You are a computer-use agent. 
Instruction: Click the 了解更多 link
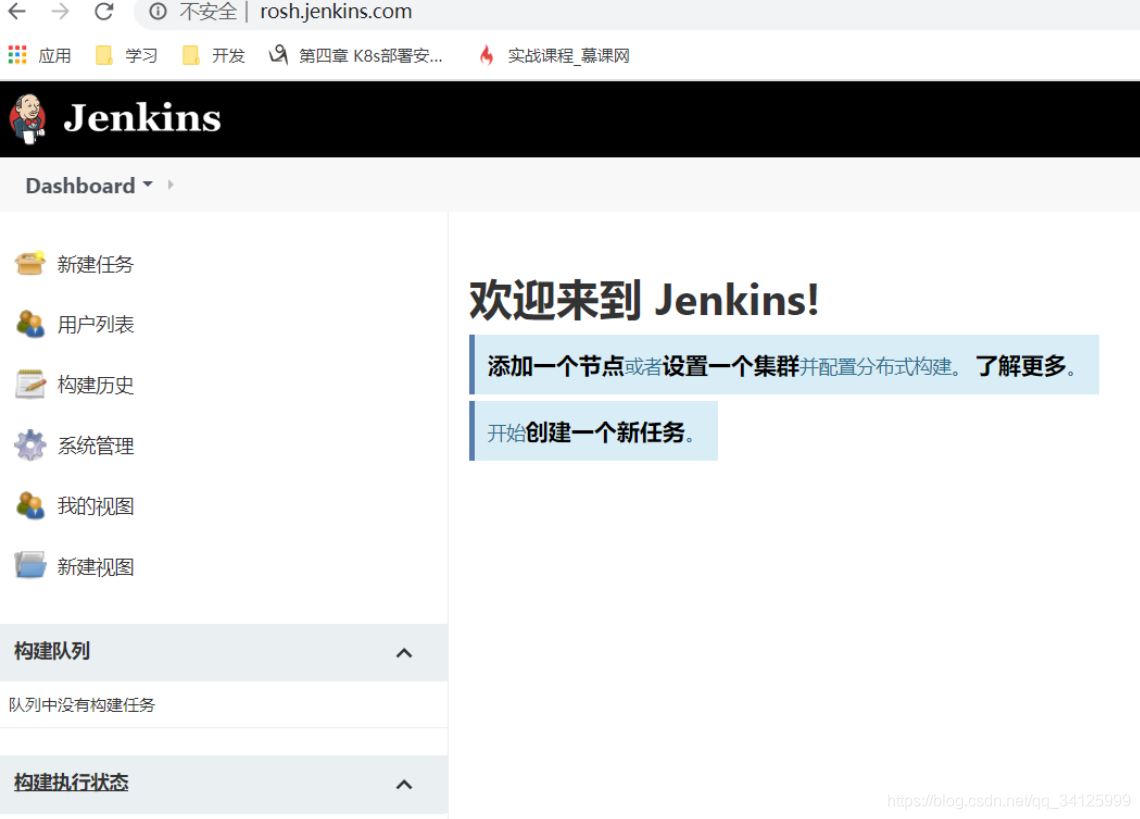click(1021, 366)
